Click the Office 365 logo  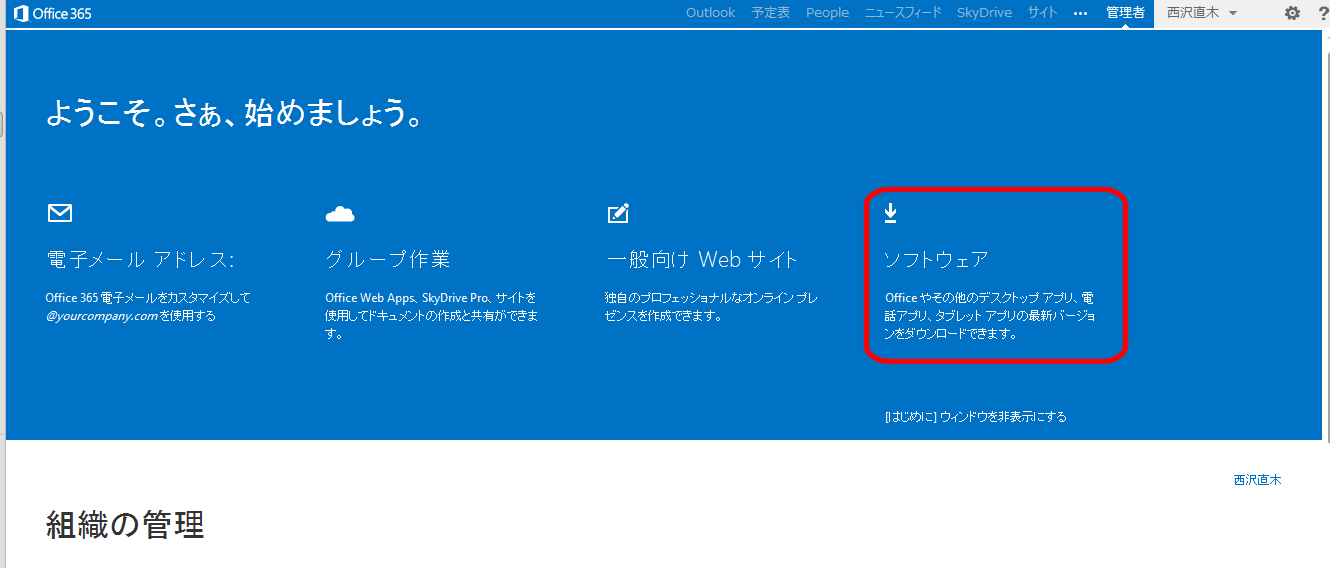tap(52, 13)
